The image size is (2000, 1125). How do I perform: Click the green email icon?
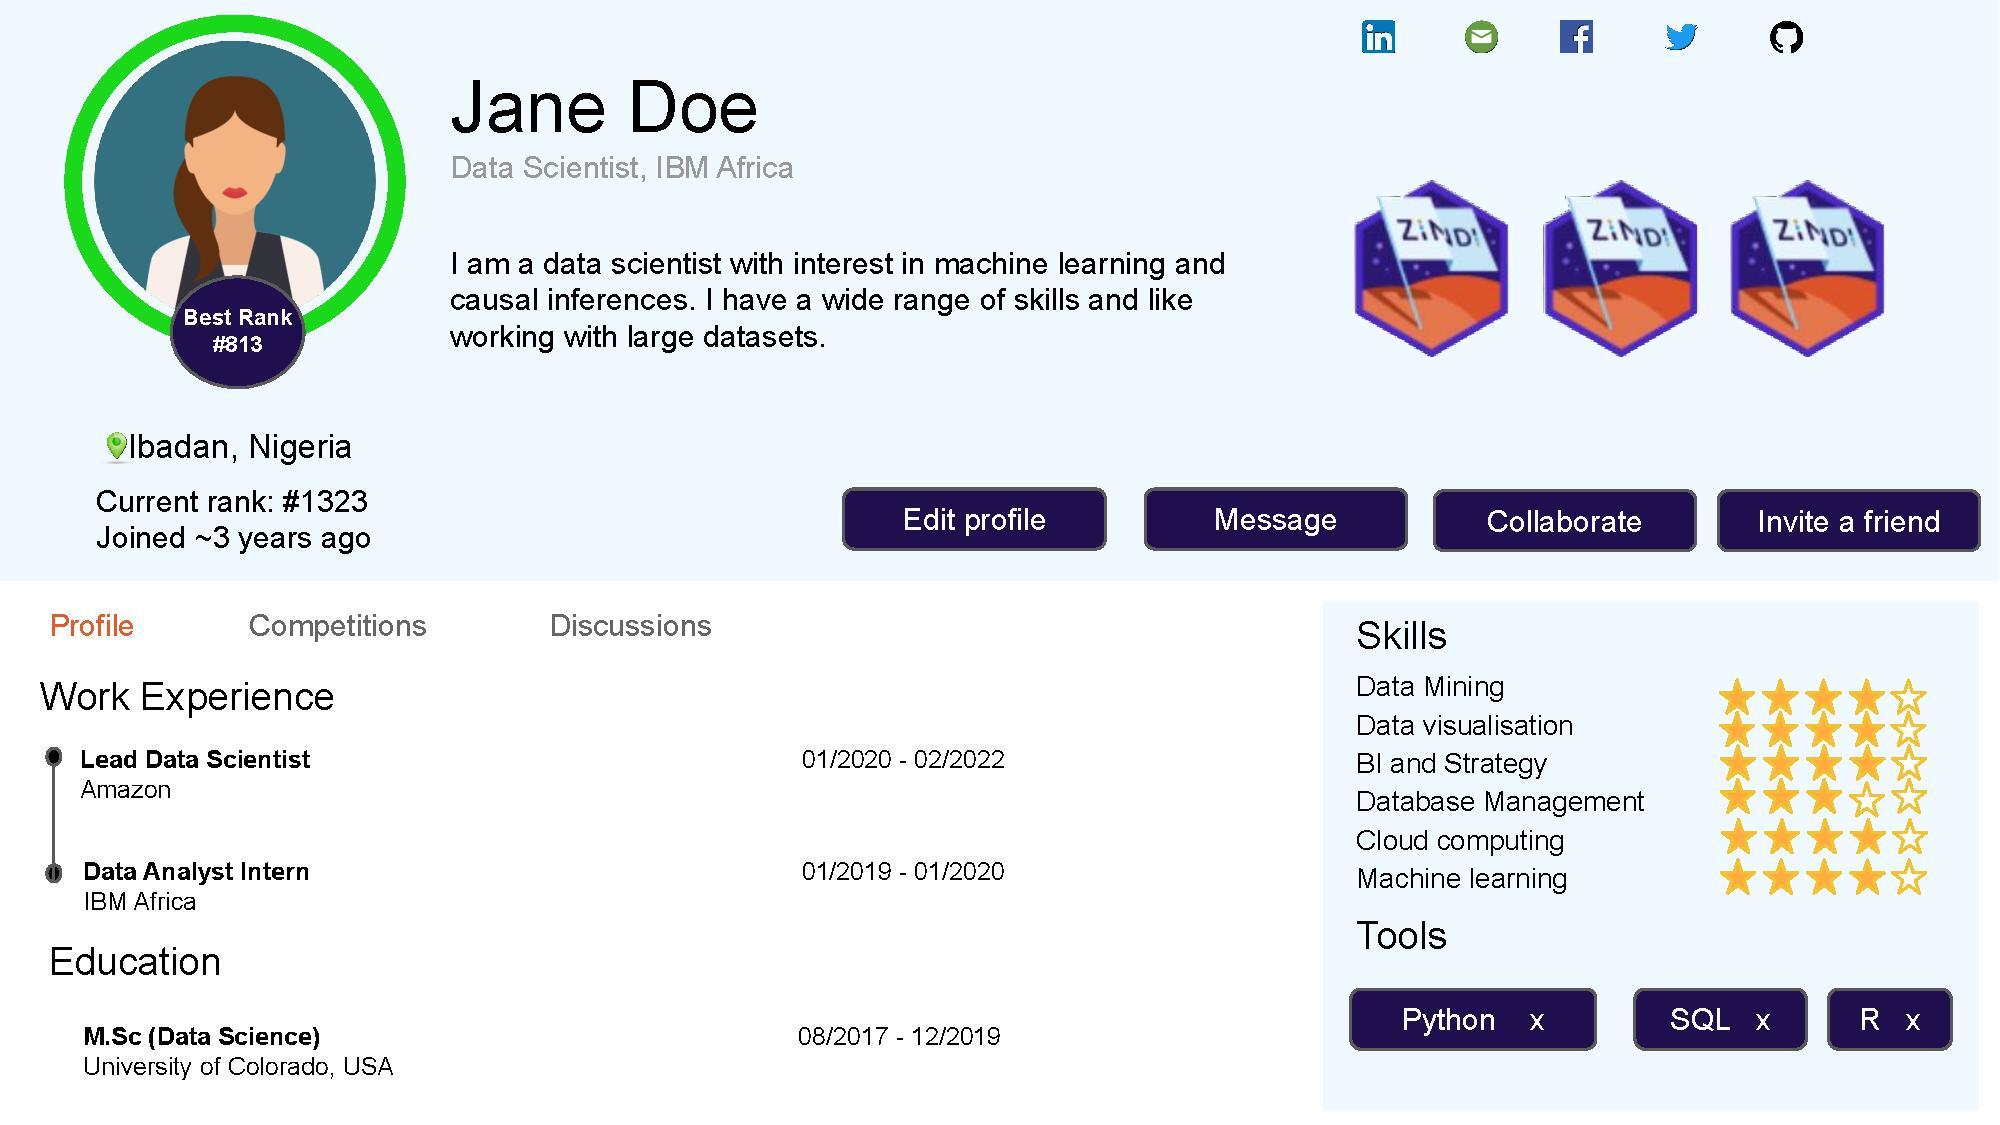tap(1481, 38)
